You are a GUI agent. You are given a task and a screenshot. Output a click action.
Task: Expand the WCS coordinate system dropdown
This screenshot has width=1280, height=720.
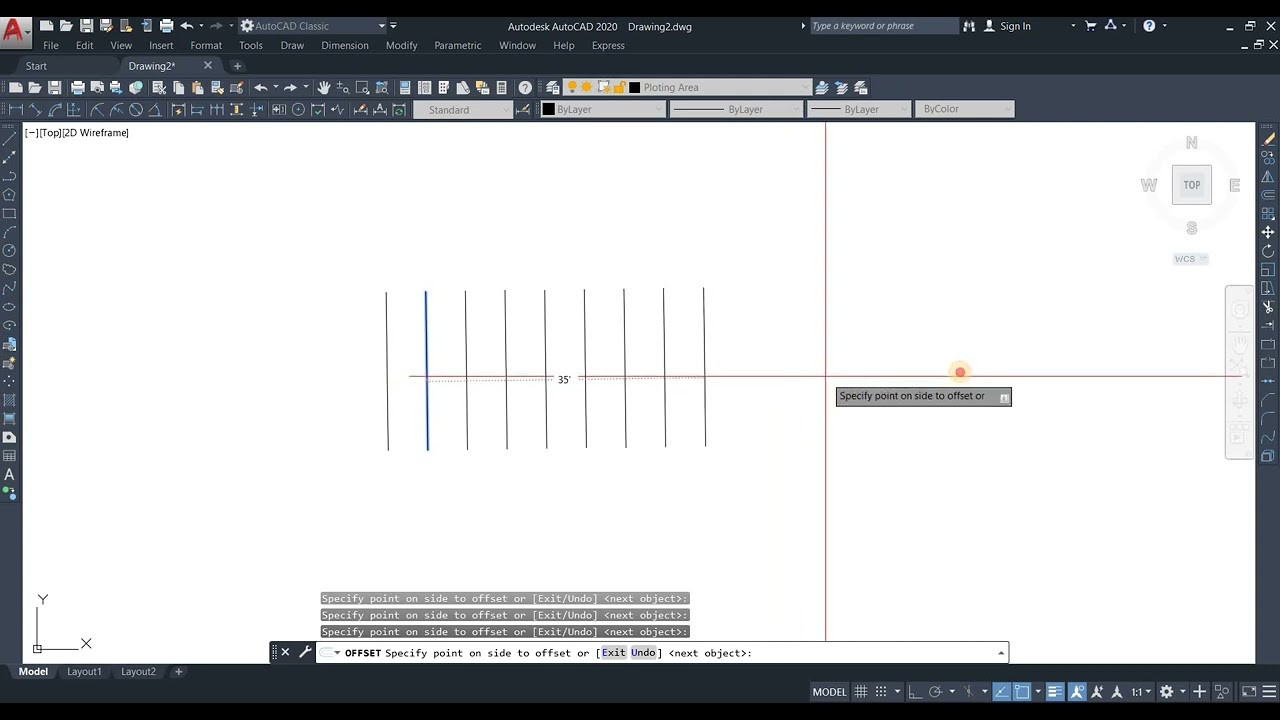click(x=1190, y=259)
